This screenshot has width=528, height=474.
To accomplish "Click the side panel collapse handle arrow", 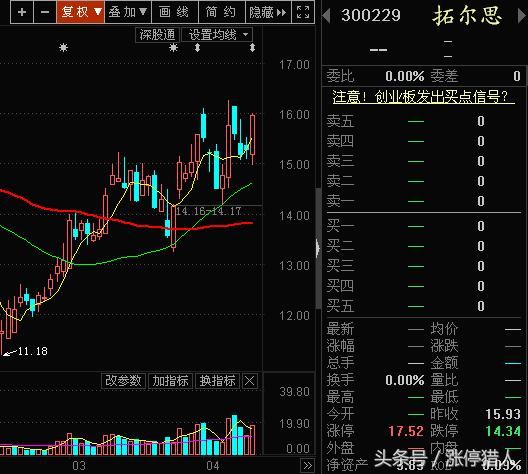I will pos(318,248).
